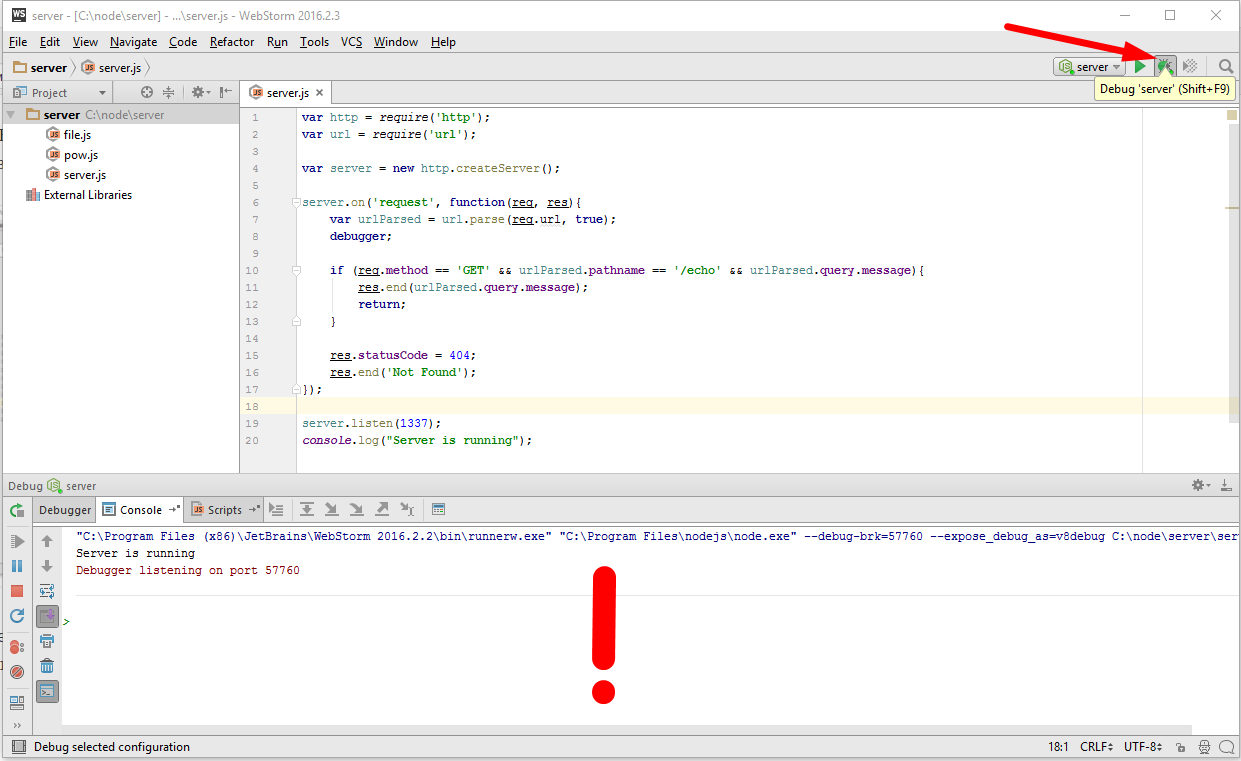Collapse the server root folder in tree

tap(11, 115)
